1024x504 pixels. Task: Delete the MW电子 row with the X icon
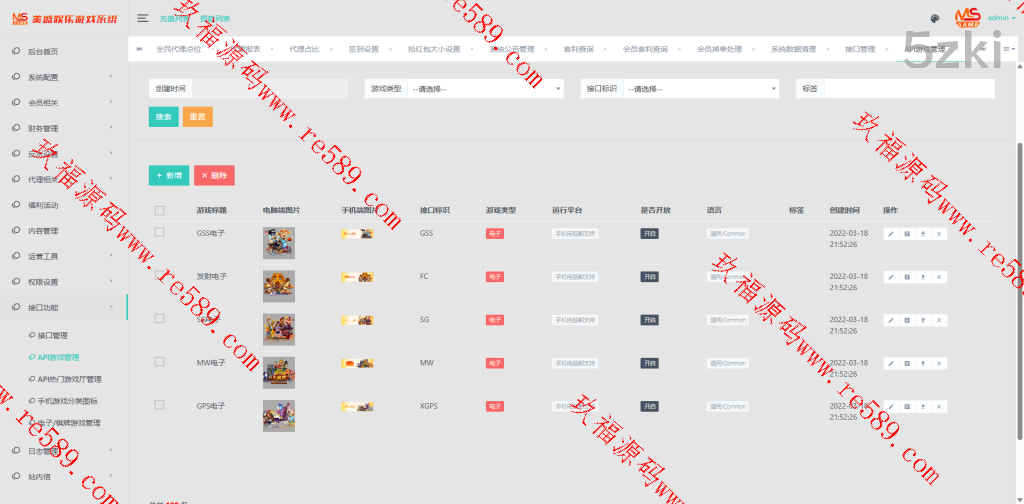(939, 363)
